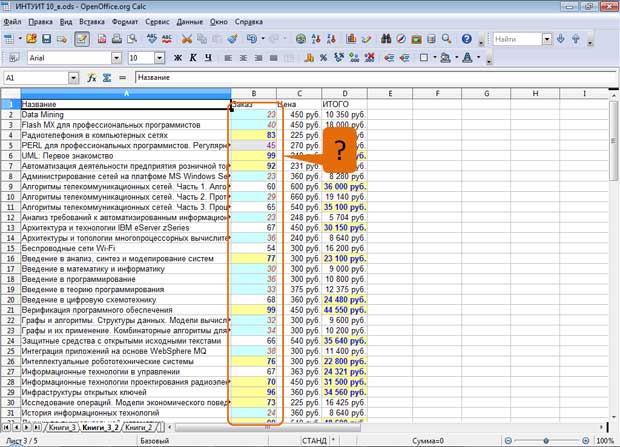This screenshot has height=447, width=620.
Task: Toggle Bold (Ж) formatting
Action: [178, 58]
